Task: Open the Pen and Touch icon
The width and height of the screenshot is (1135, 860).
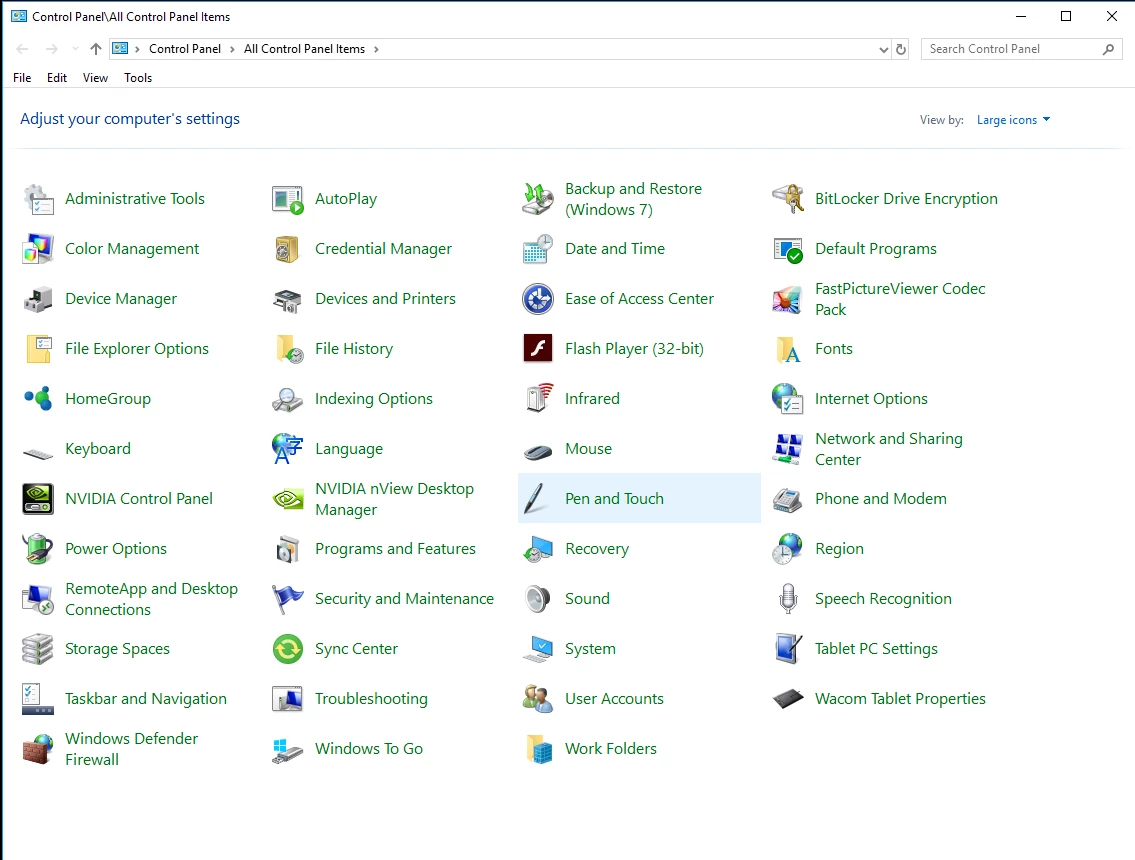Action: point(536,499)
